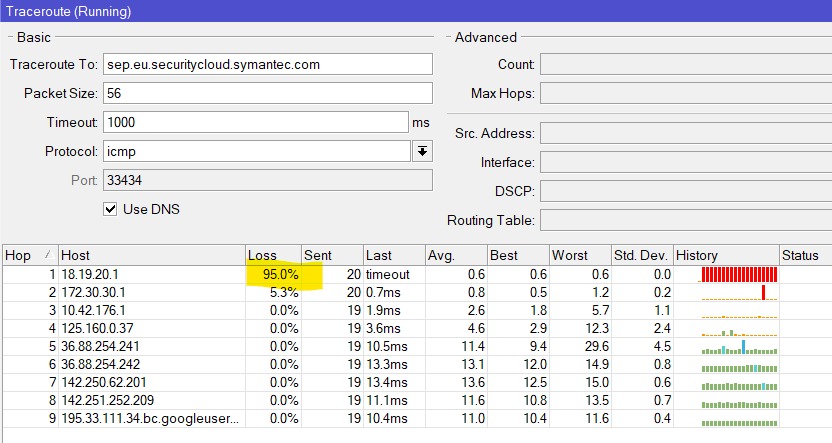The width and height of the screenshot is (832, 443).
Task: Toggle the Use DNS checkbox
Action: click(110, 209)
